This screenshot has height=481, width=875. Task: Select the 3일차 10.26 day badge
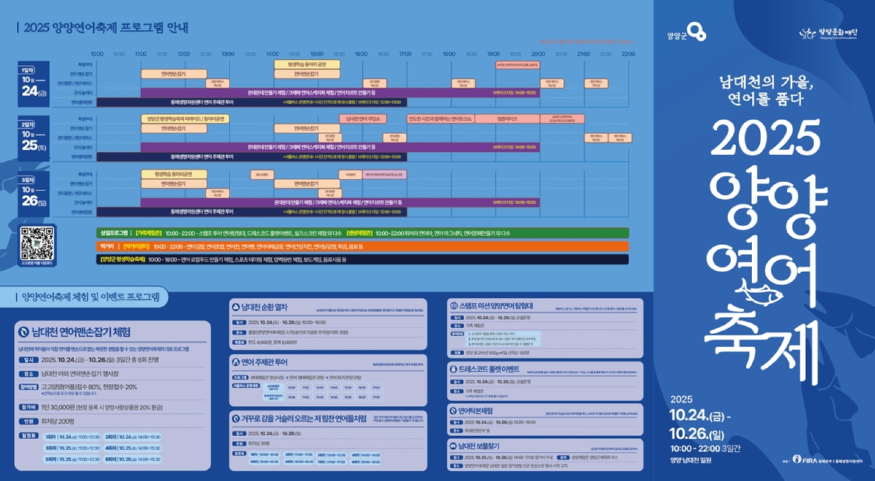pos(33,193)
